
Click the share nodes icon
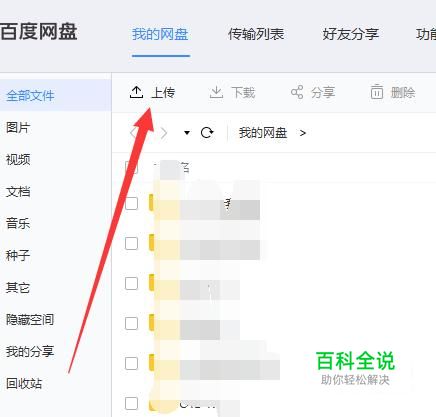click(297, 92)
